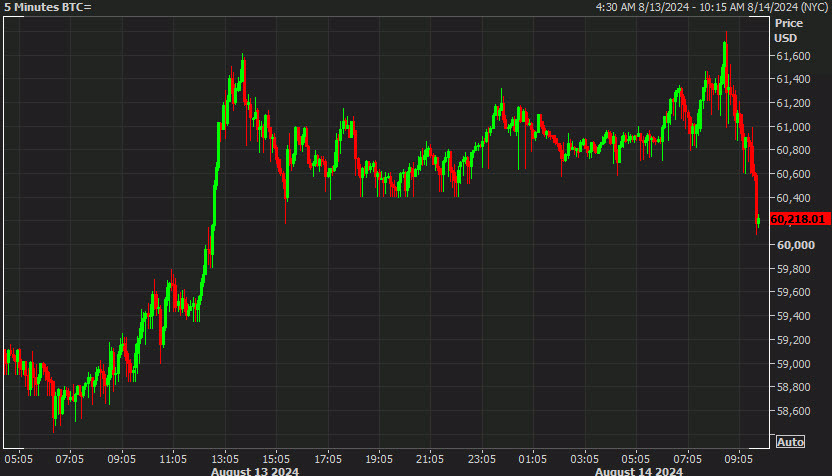Click the '5 Minutes BTC=' chart title
This screenshot has width=832, height=476.
point(48,7)
